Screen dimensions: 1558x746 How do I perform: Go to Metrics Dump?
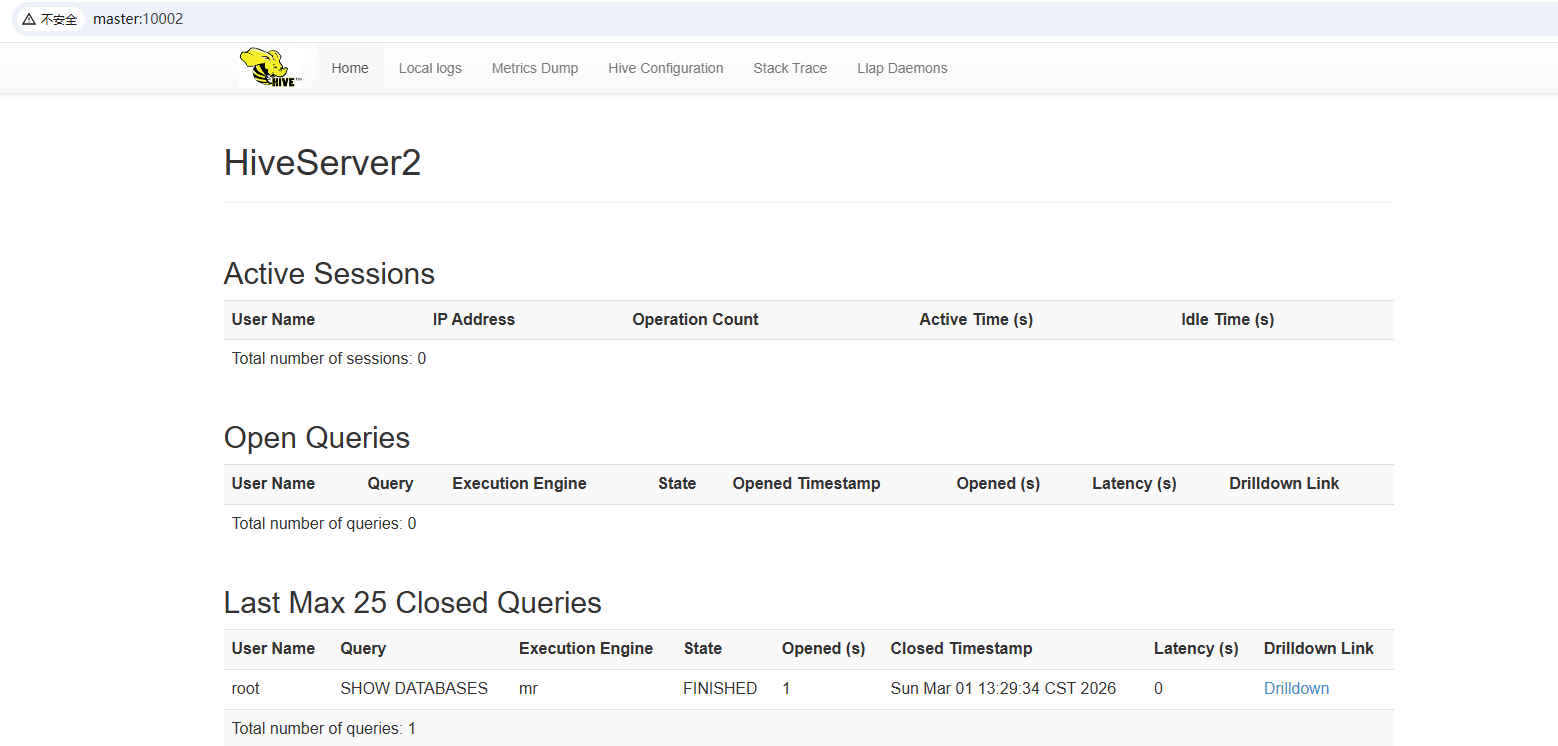tap(535, 68)
